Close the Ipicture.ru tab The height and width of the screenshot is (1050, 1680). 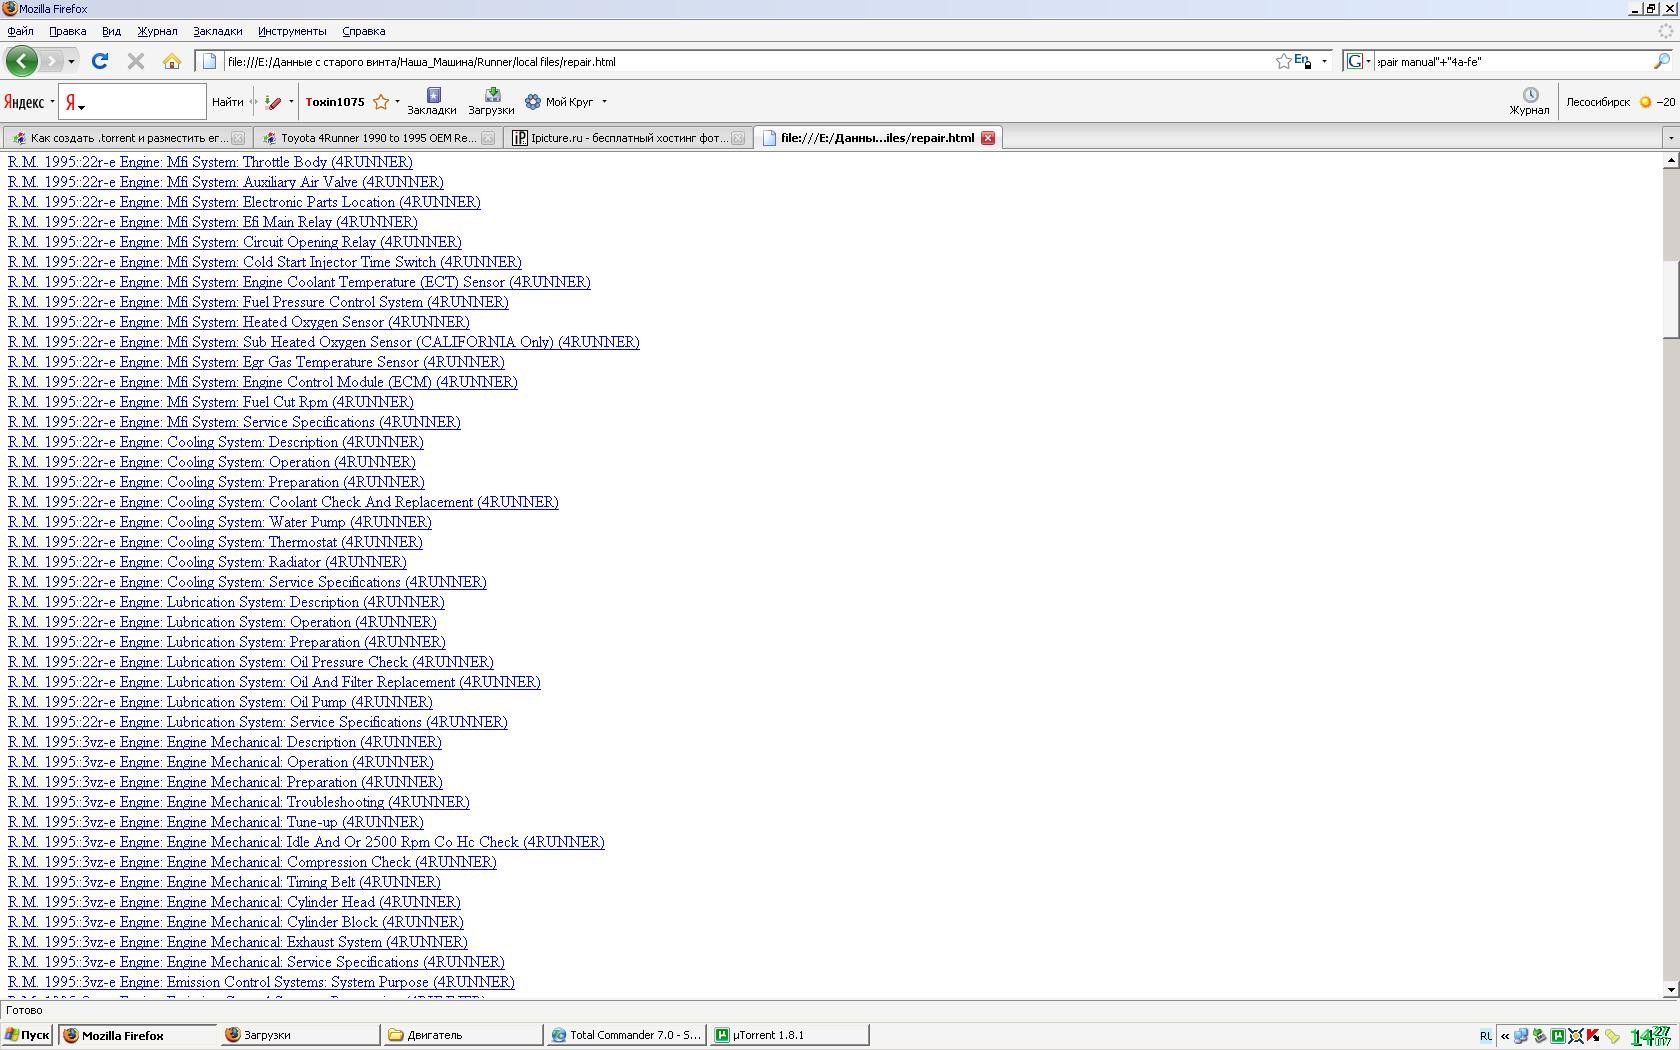(738, 138)
